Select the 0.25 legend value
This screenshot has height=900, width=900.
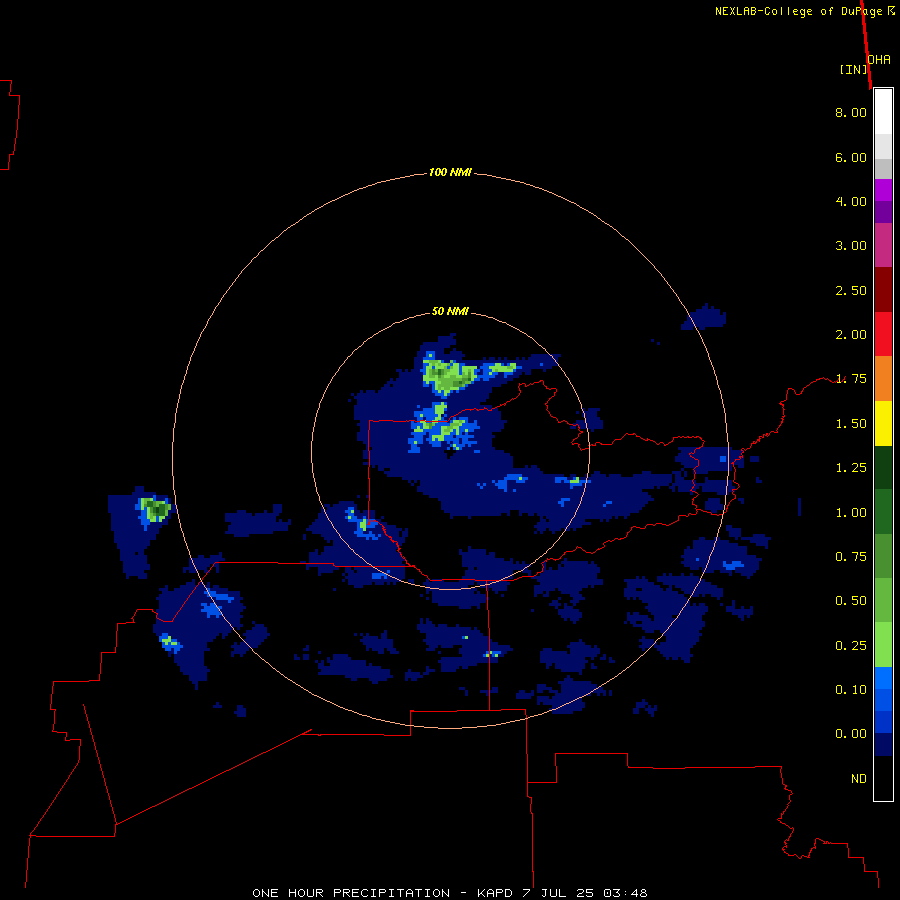(x=851, y=646)
